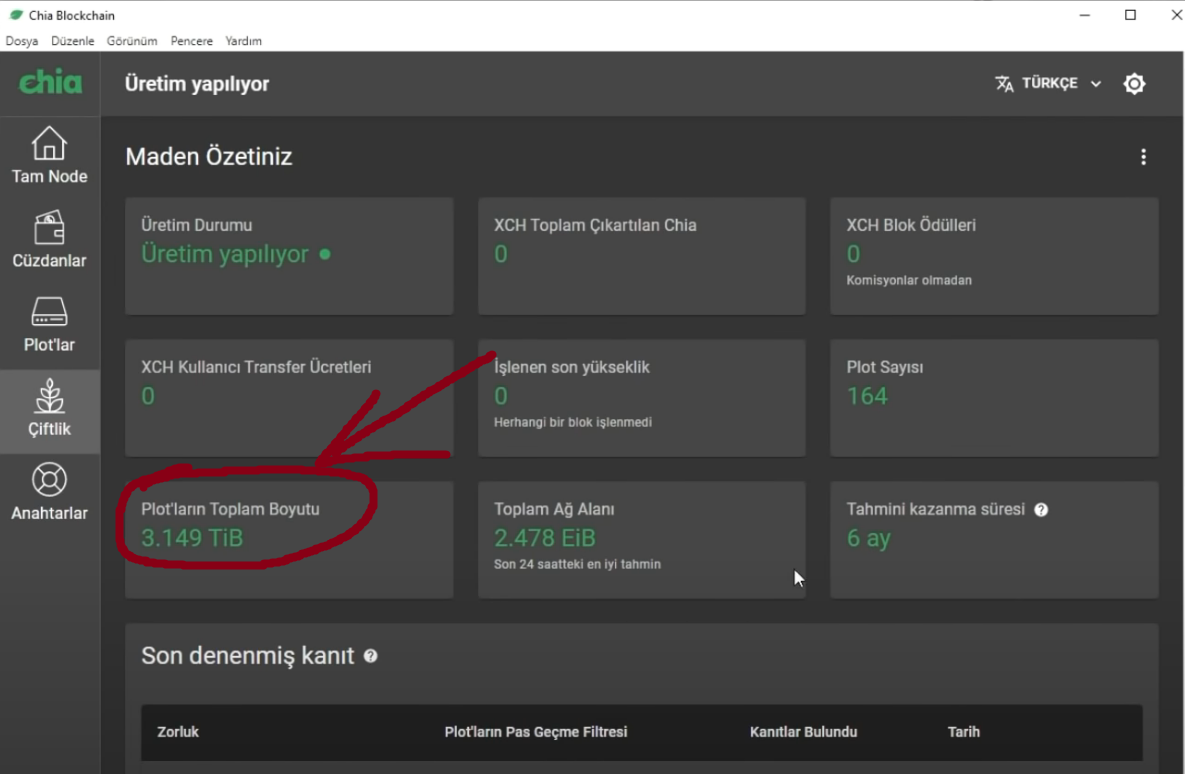
Task: Open the Dosya menu
Action: (x=22, y=41)
